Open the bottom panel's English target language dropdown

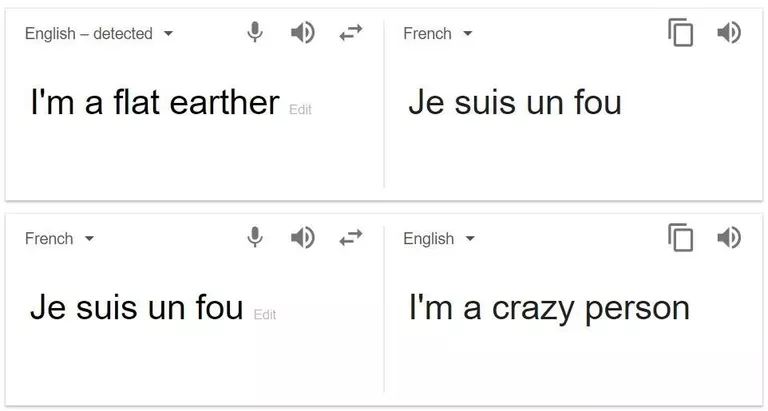pos(439,239)
